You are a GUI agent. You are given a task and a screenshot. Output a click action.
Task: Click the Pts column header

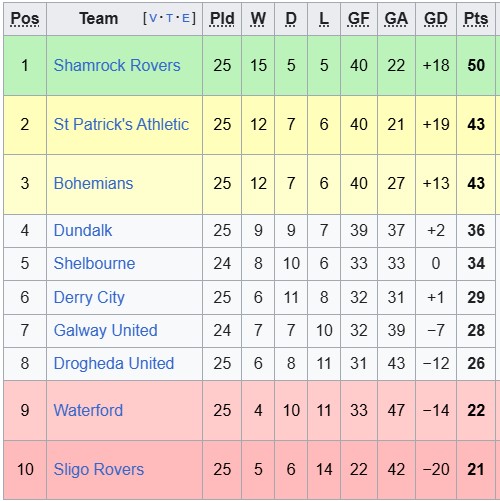pyautogui.click(x=476, y=19)
